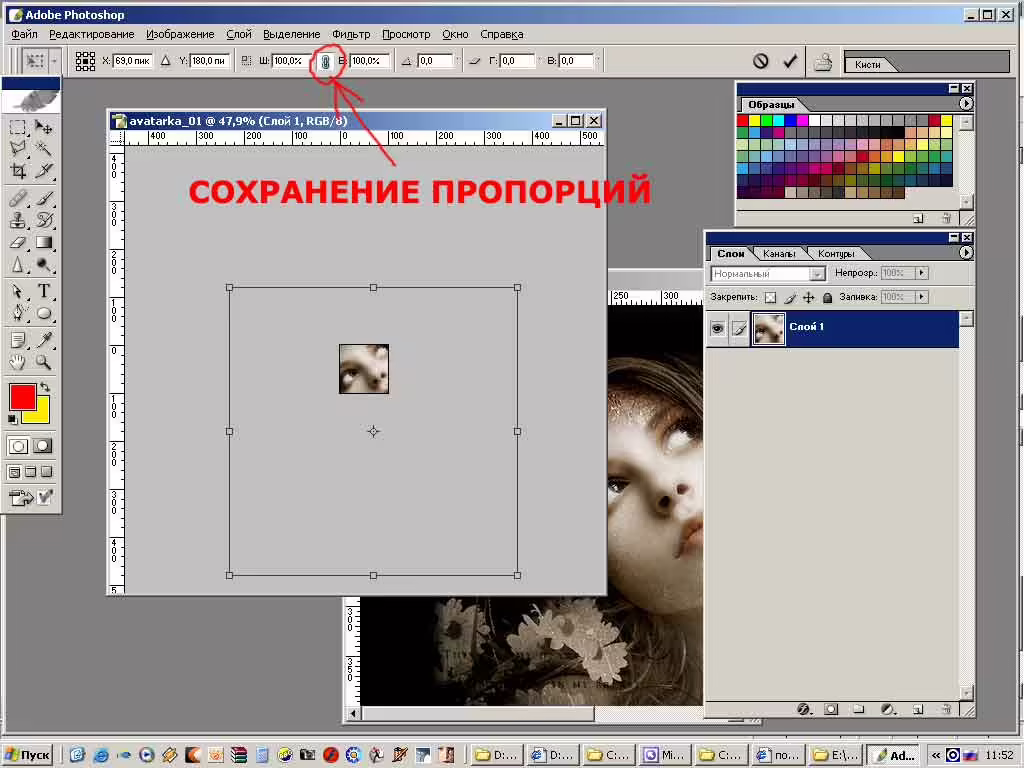This screenshot has width=1024, height=768.
Task: Select the Dodge tool
Action: point(44,264)
